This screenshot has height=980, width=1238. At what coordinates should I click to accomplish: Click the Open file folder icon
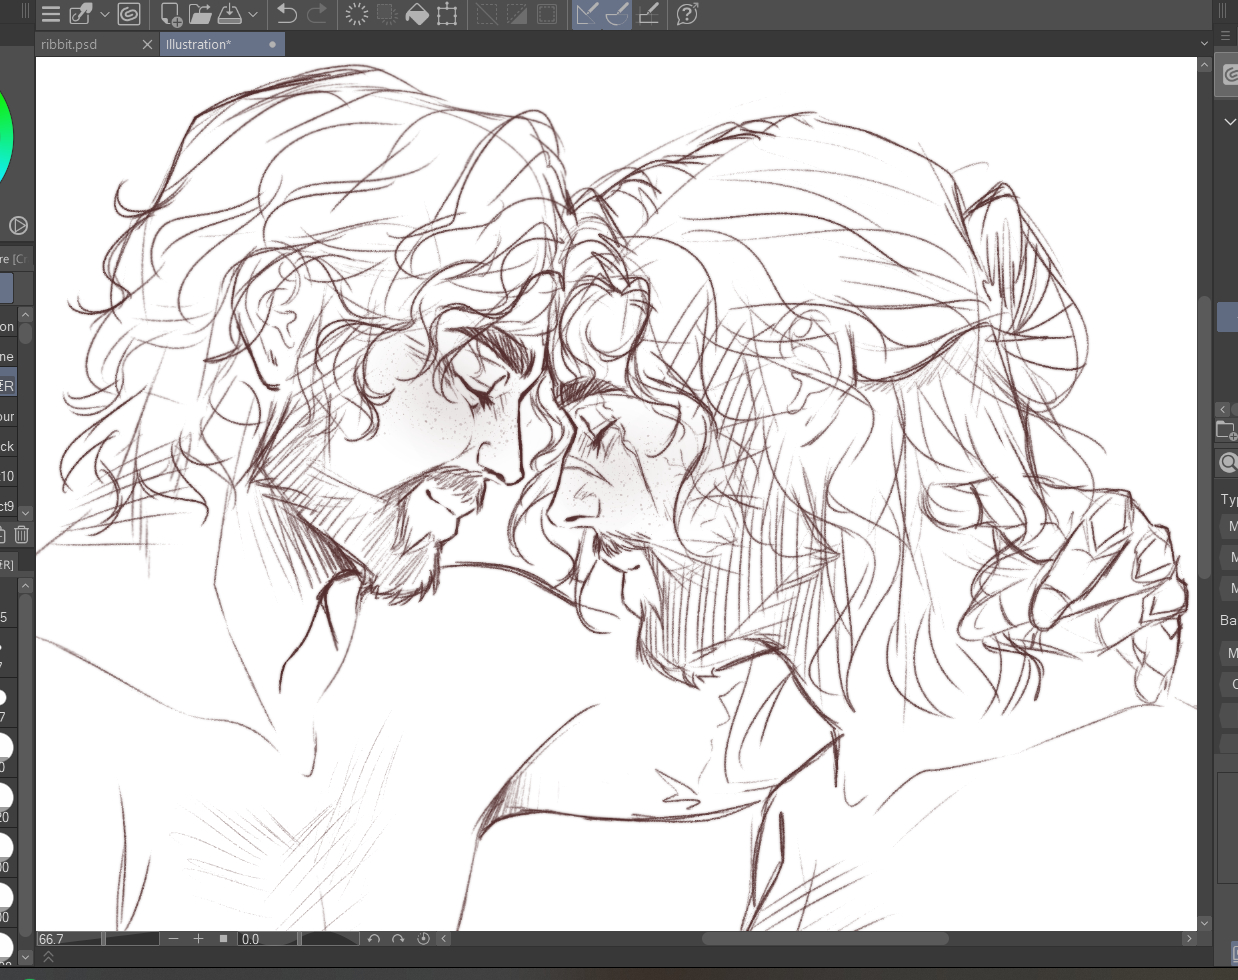[200, 14]
